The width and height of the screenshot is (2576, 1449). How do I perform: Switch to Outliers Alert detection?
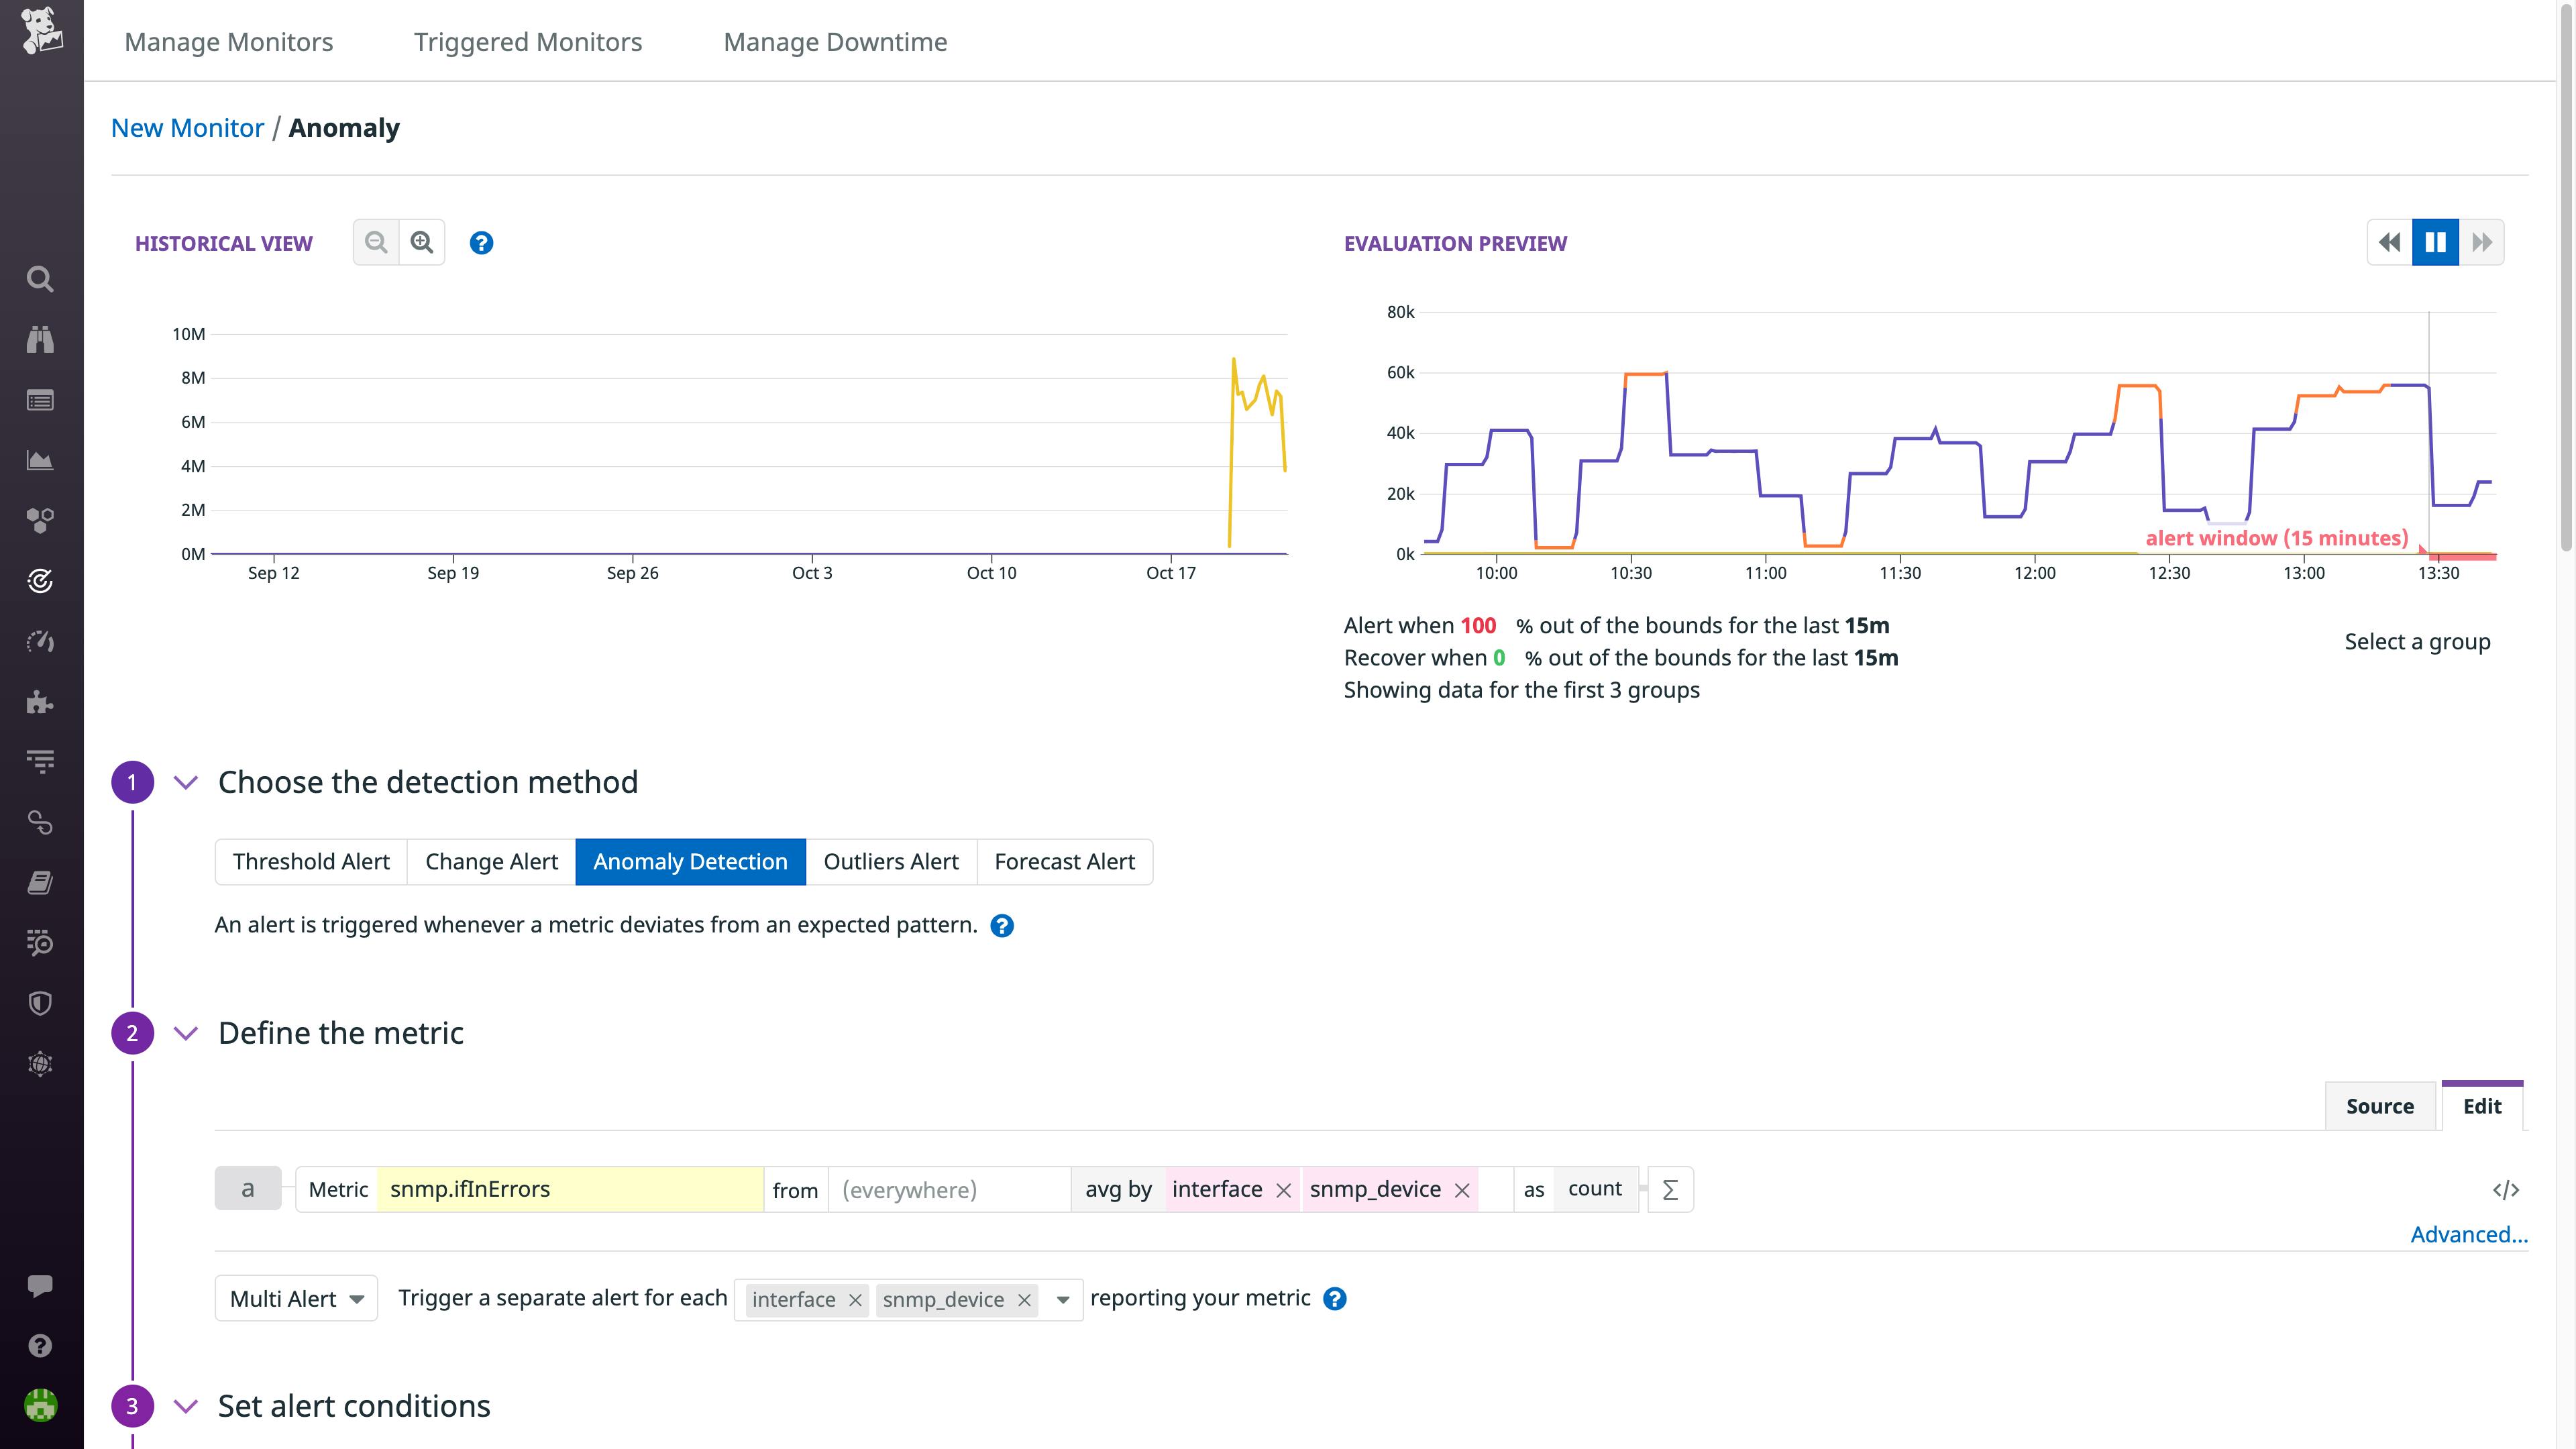pos(890,862)
